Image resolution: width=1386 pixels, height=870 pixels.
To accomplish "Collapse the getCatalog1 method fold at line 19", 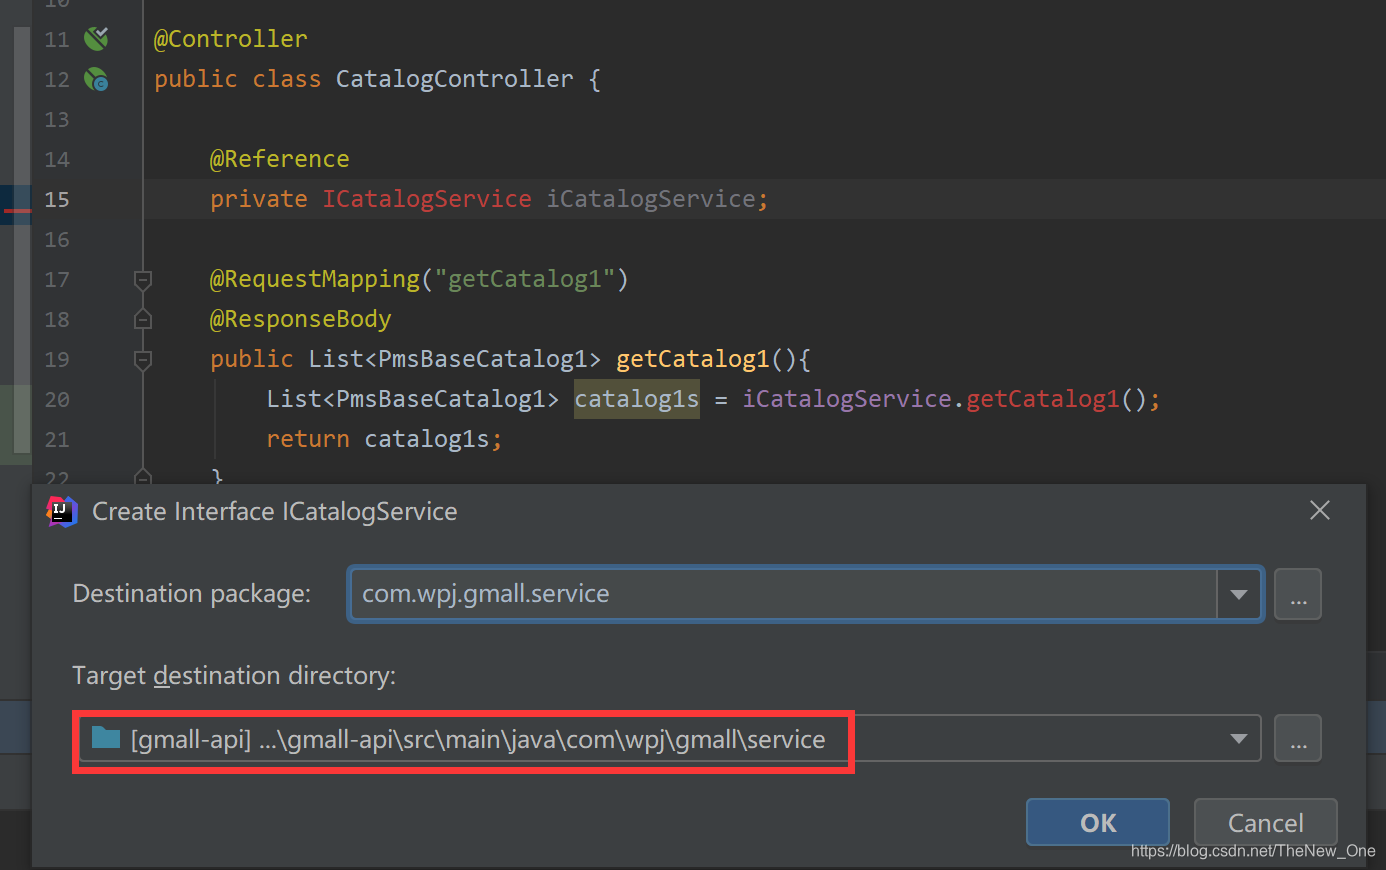I will tap(143, 360).
